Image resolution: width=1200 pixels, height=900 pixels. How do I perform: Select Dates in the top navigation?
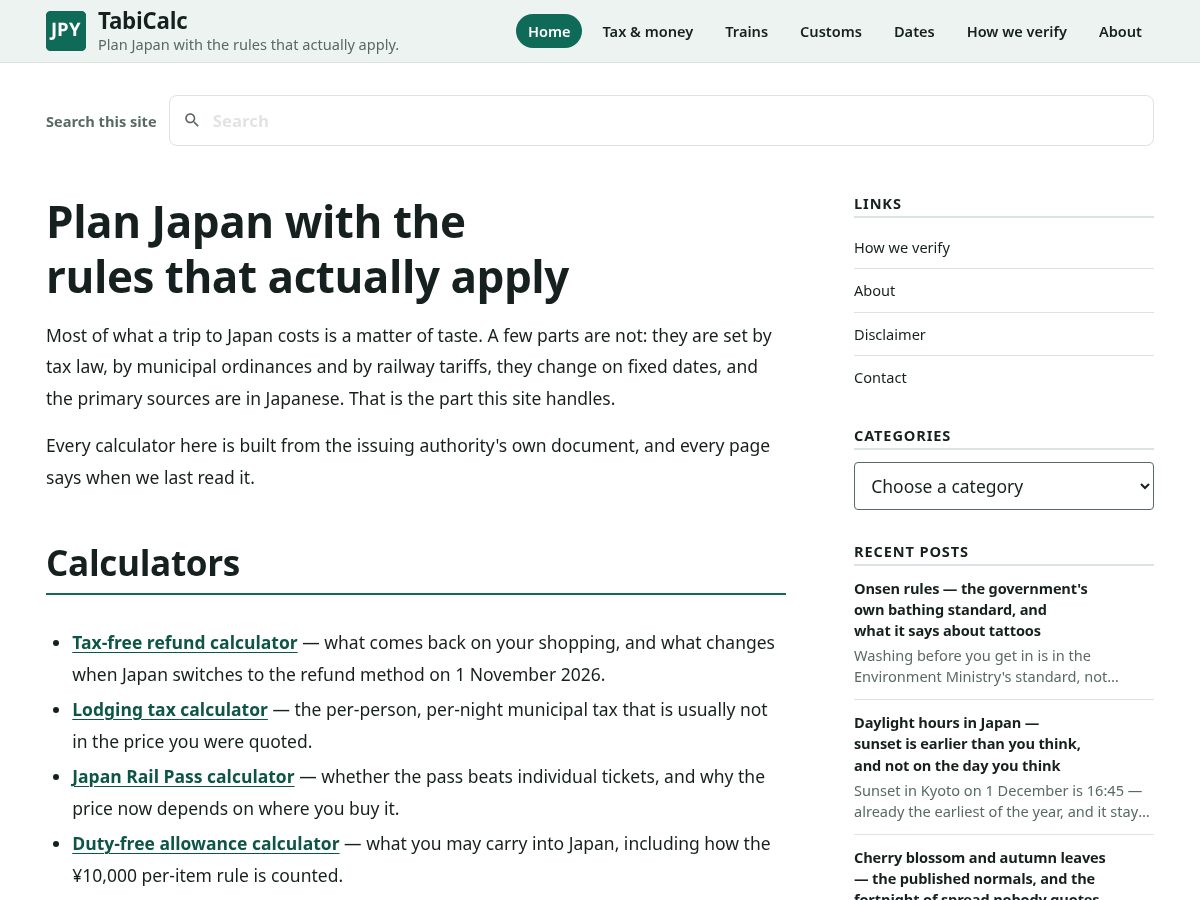(x=914, y=31)
